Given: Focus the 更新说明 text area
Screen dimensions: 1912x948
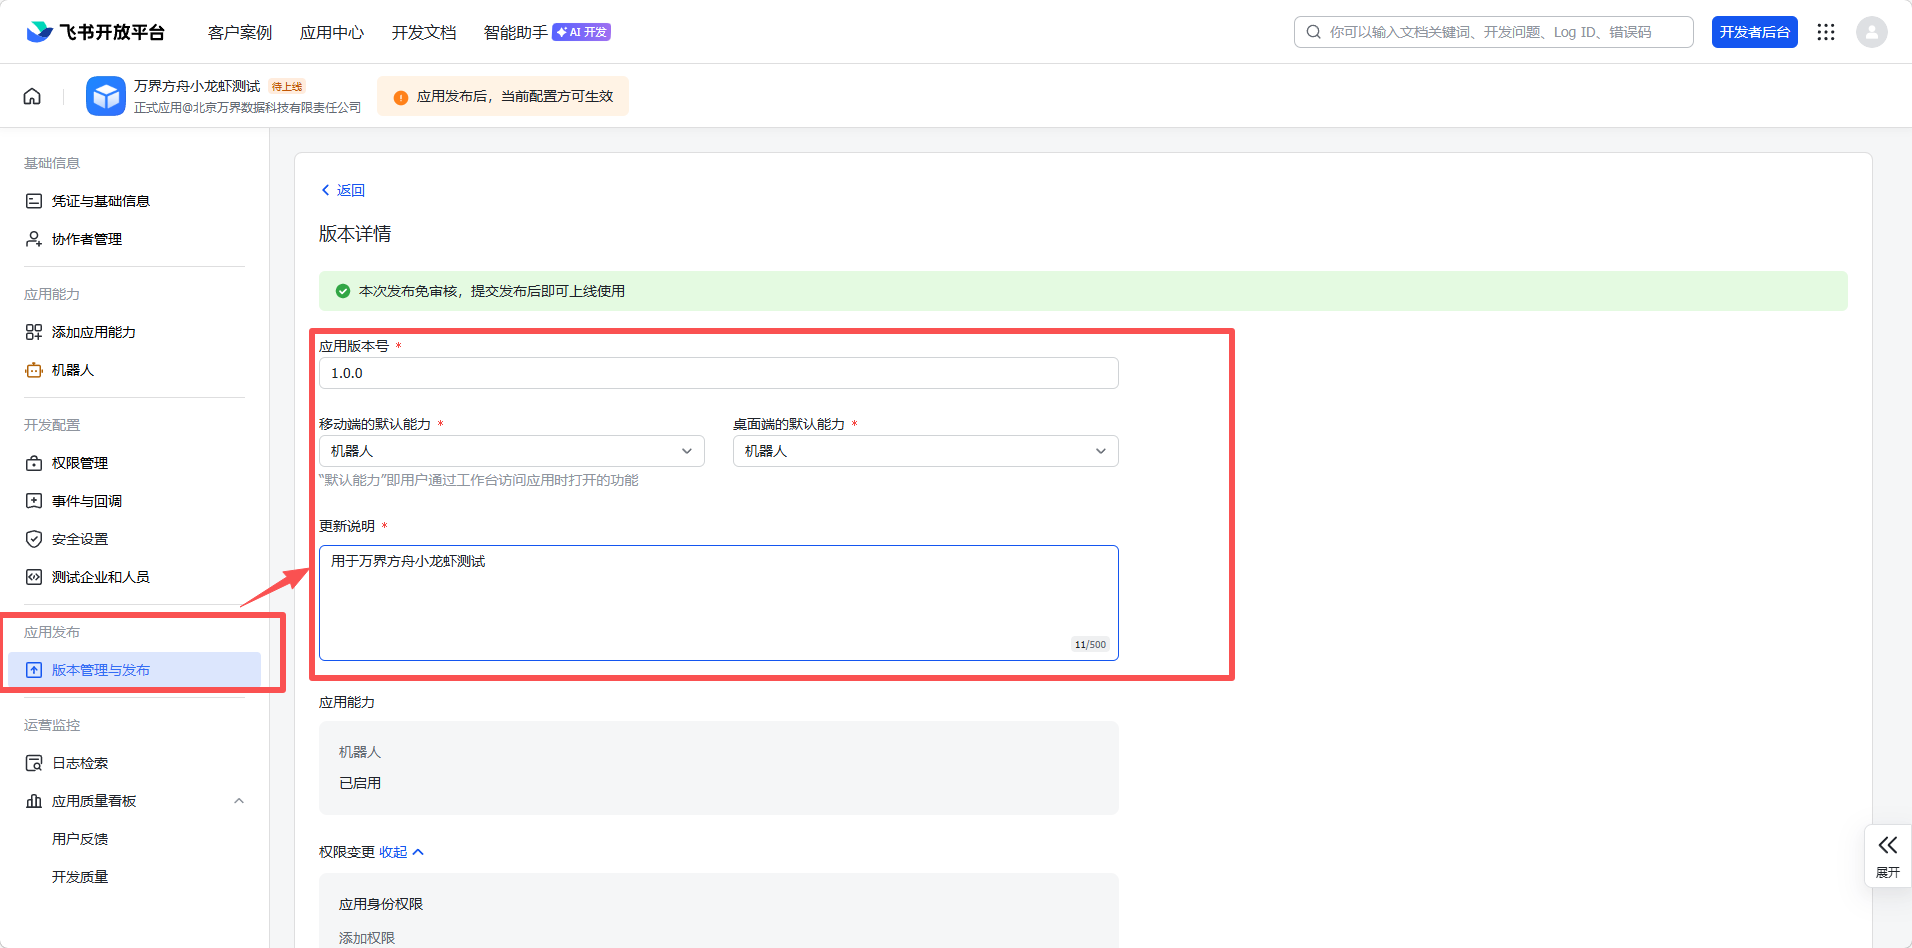Looking at the screenshot, I should (718, 602).
